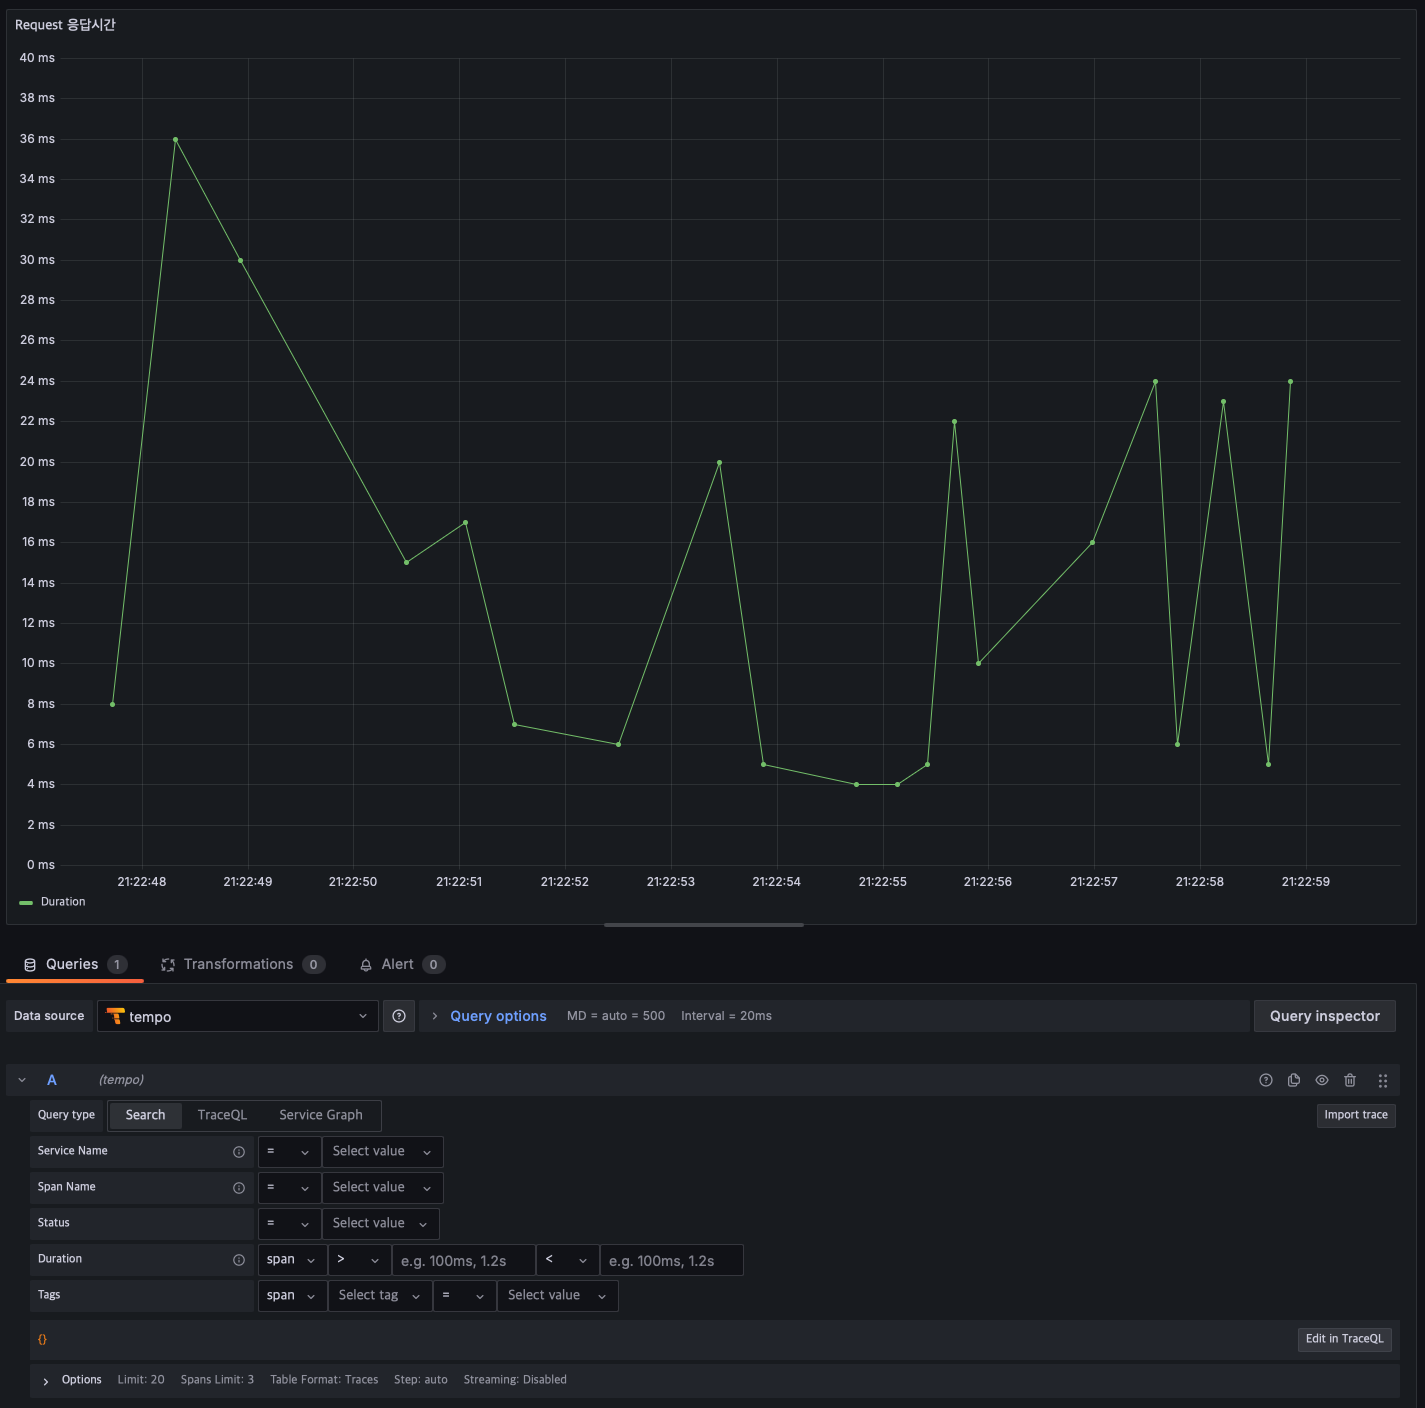This screenshot has width=1425, height=1408.
Task: Click the minimum duration input field
Action: [463, 1261]
